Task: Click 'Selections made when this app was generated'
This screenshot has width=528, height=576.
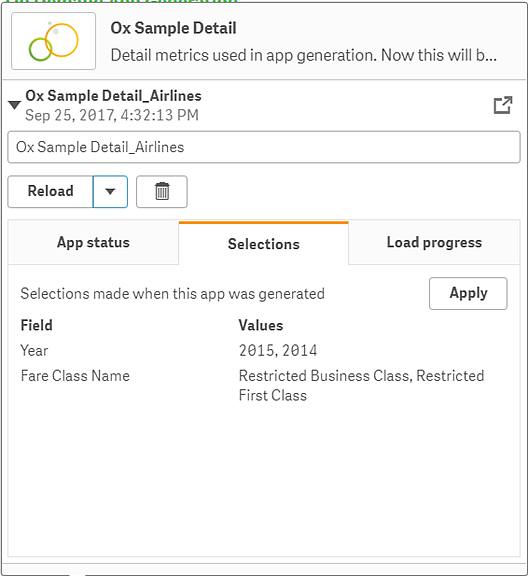Action: 172,294
